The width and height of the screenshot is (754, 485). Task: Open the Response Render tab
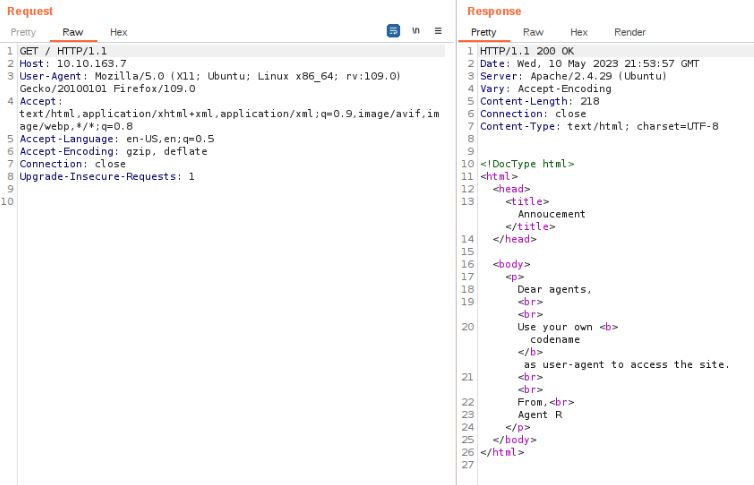(629, 32)
